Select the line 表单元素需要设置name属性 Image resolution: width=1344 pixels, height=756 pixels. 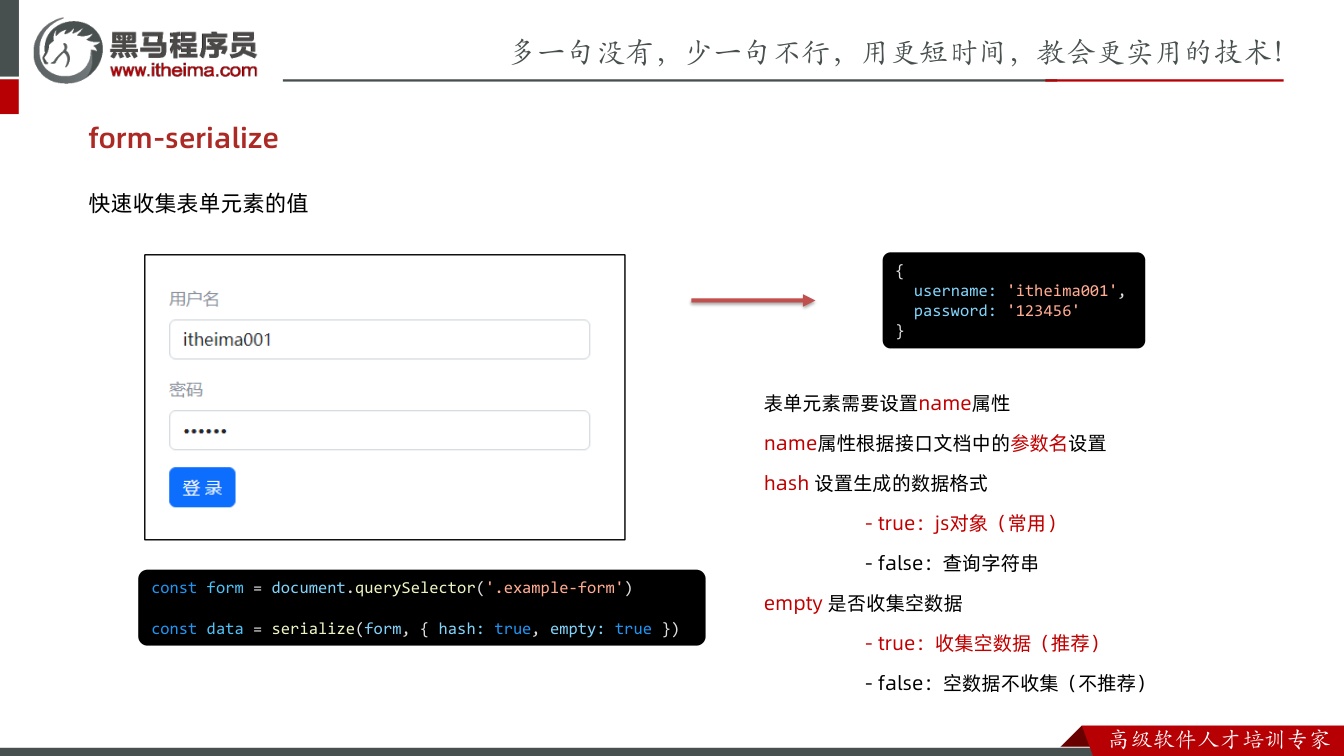point(887,403)
